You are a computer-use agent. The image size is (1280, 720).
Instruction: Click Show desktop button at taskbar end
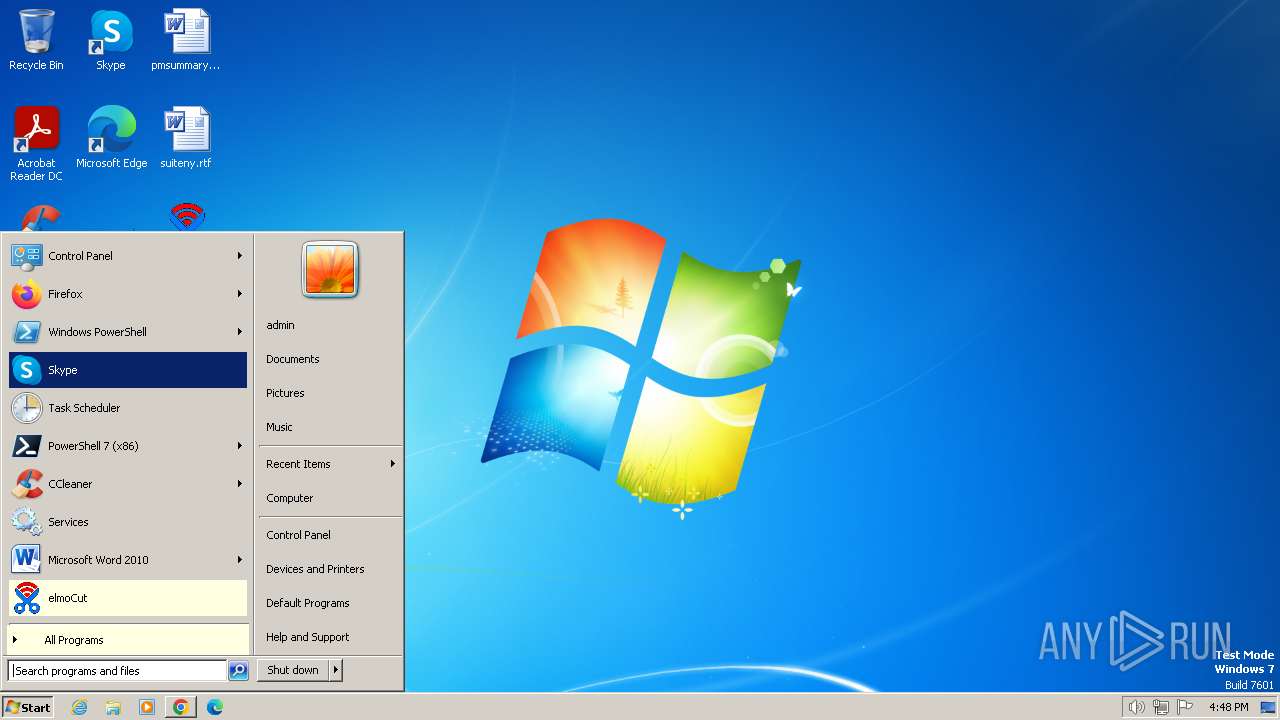pos(1268,707)
